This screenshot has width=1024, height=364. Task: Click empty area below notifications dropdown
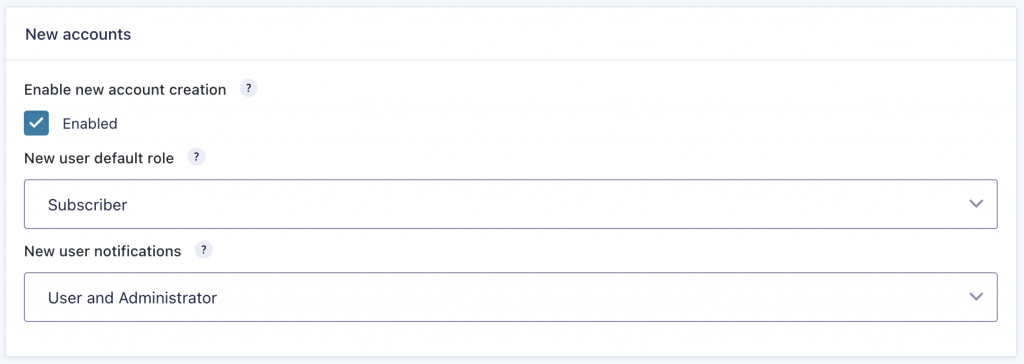point(511,339)
